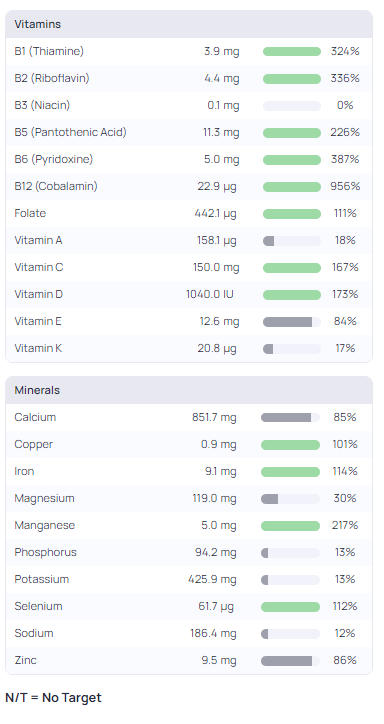
Task: Click the Sodium progress bar
Action: [290, 634]
